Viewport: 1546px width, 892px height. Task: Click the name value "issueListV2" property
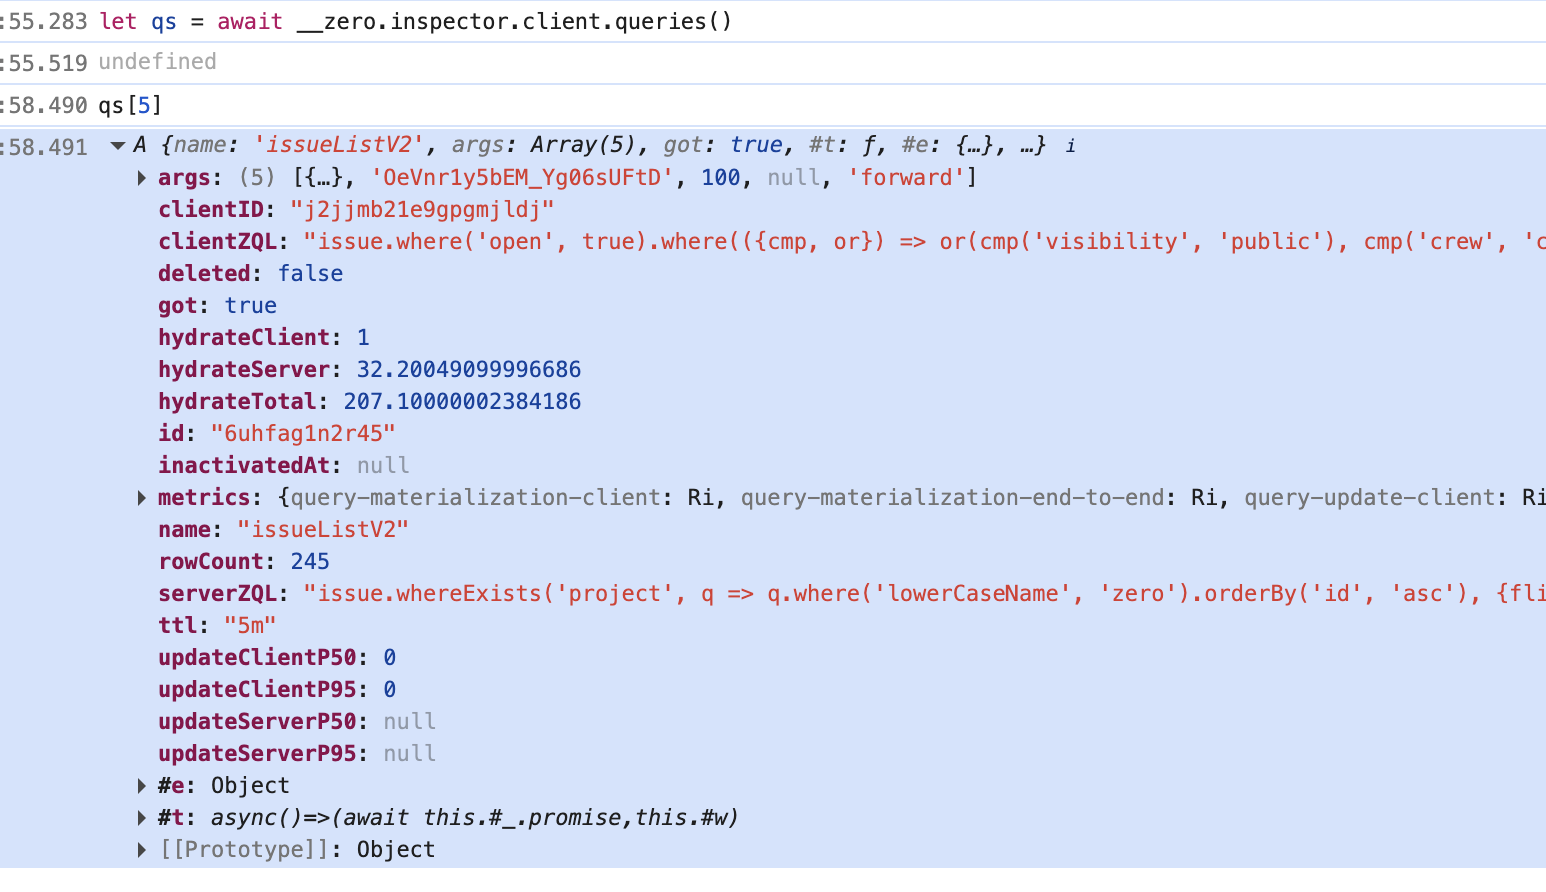point(323,530)
